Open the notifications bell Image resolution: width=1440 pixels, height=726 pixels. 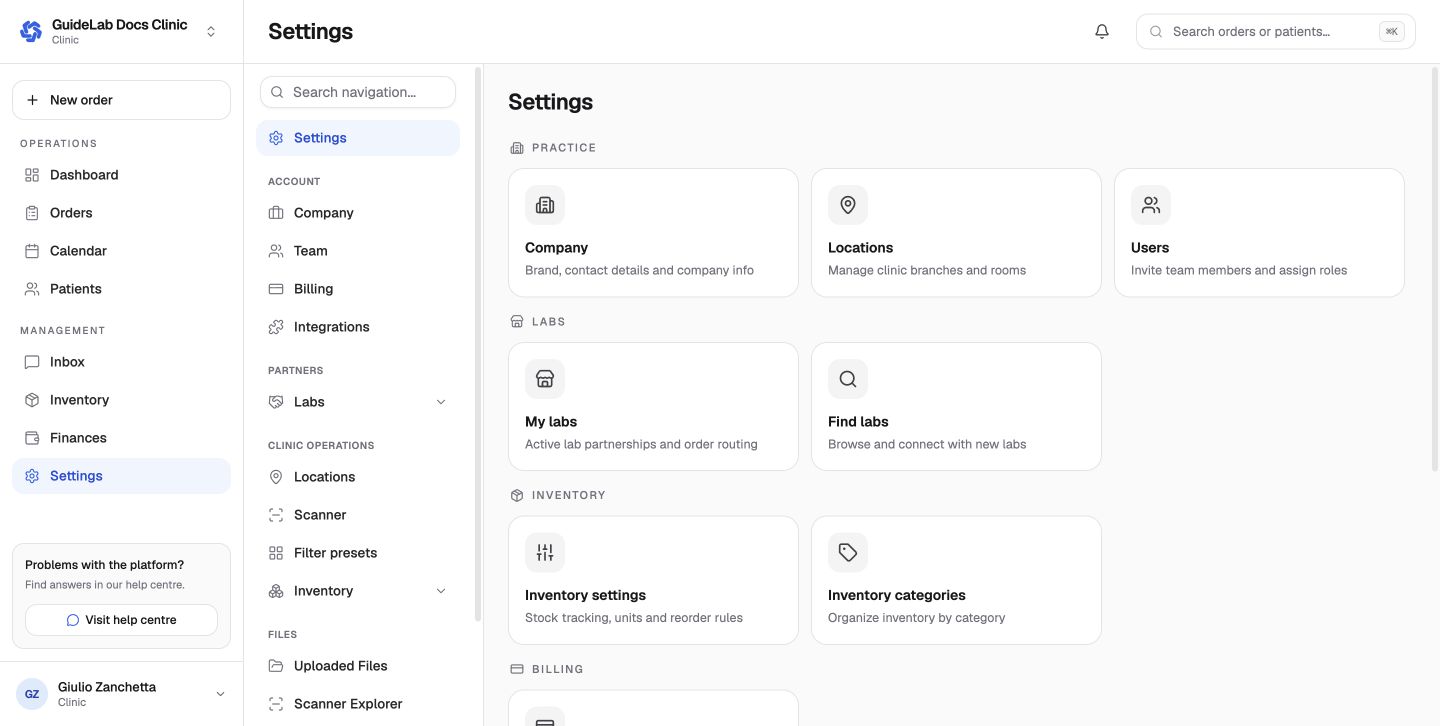1102,31
